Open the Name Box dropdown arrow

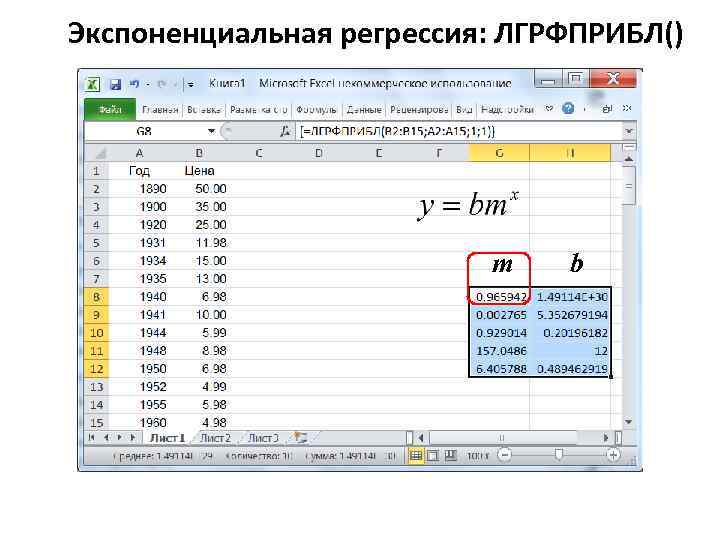tap(211, 131)
